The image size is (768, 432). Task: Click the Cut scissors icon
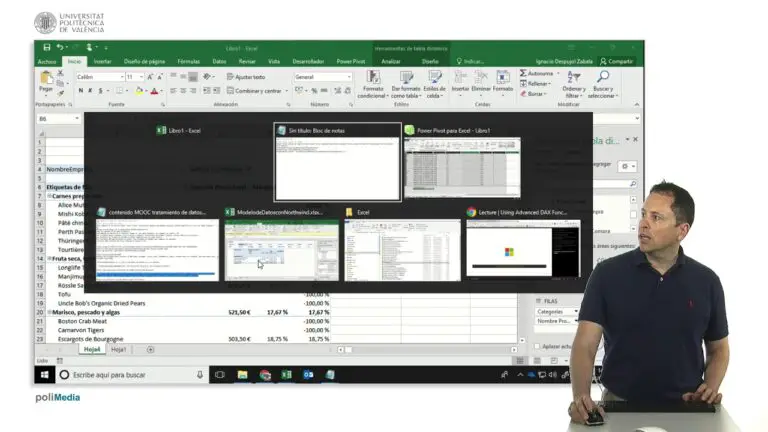coord(61,73)
